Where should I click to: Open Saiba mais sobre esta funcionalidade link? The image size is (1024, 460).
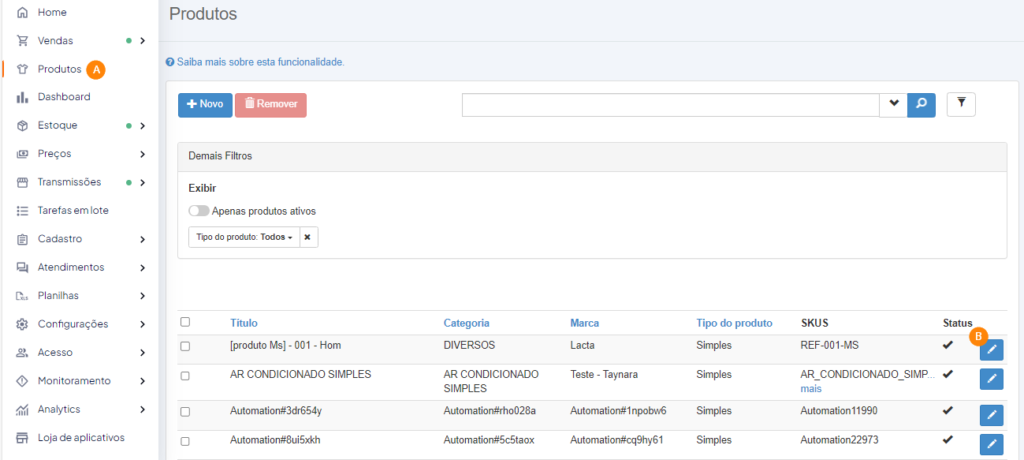[260, 62]
